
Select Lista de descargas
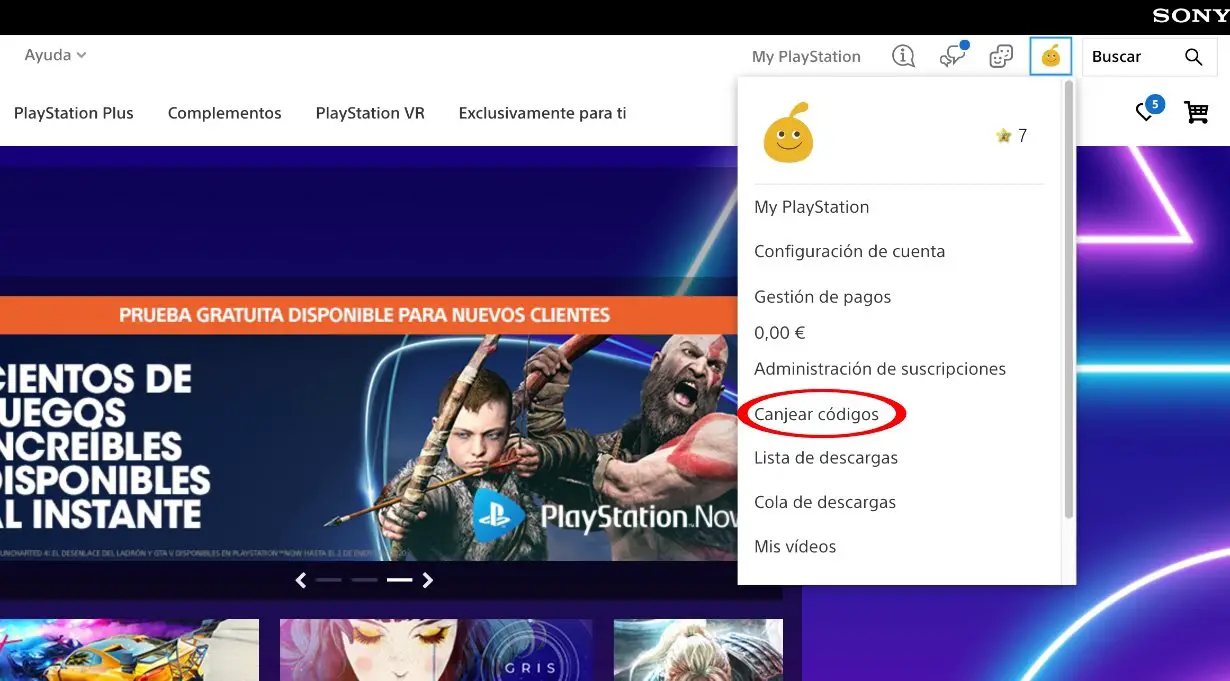[826, 458]
